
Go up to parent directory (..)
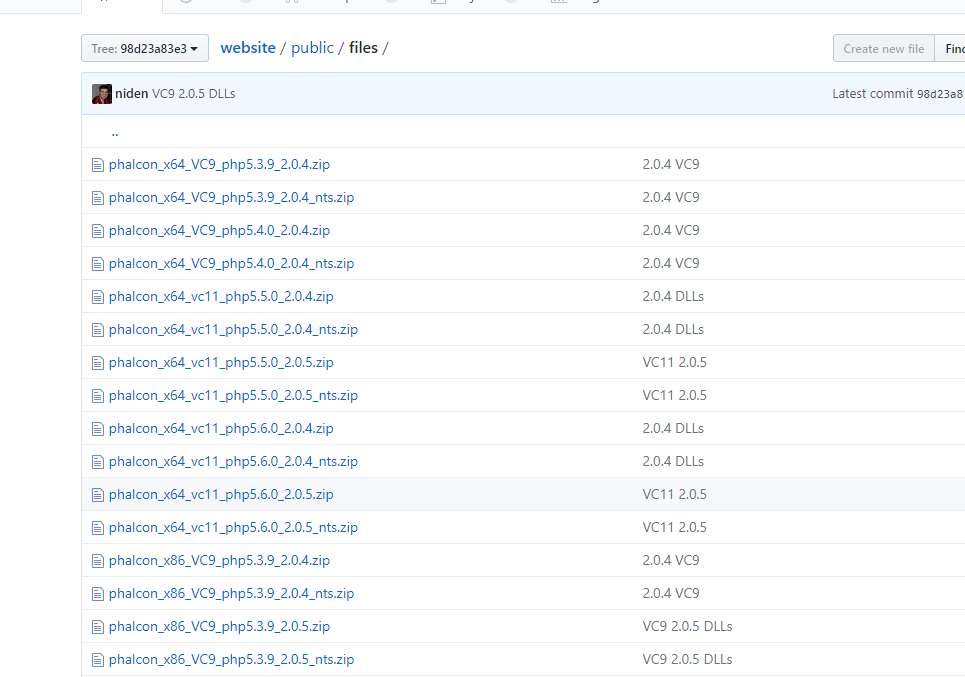(115, 132)
